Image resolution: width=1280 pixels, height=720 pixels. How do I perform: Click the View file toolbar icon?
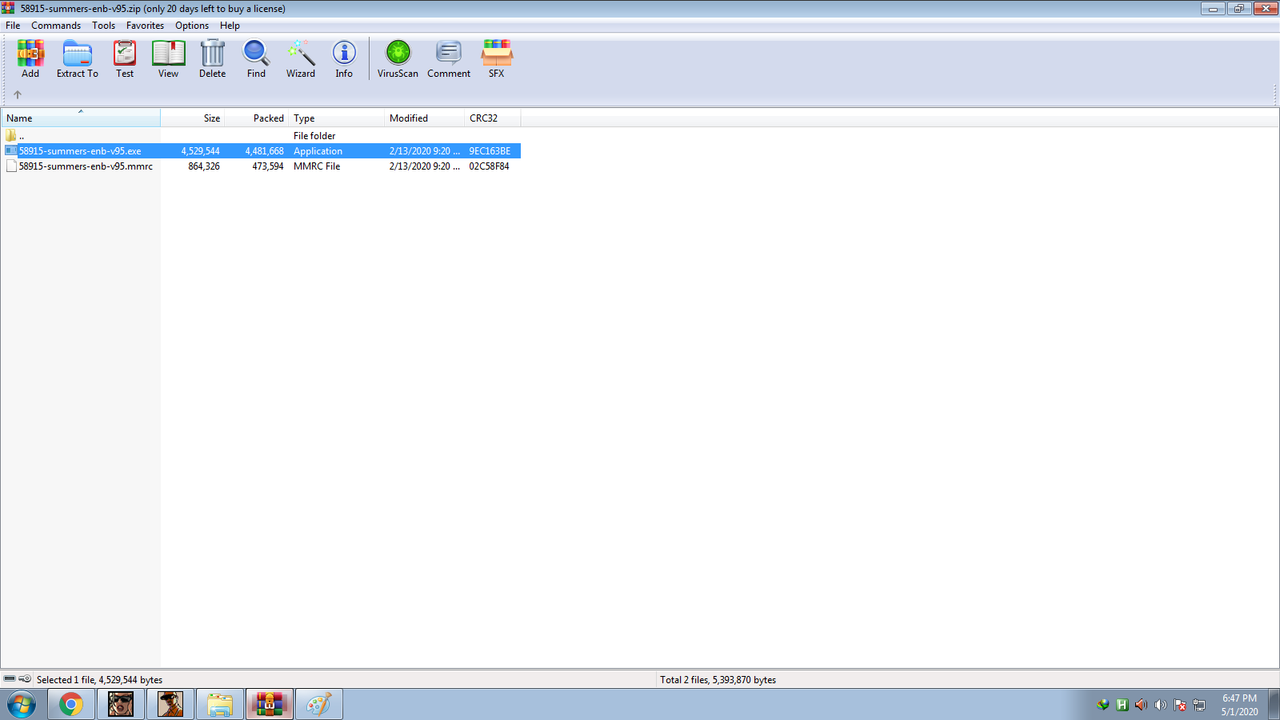tap(168, 59)
